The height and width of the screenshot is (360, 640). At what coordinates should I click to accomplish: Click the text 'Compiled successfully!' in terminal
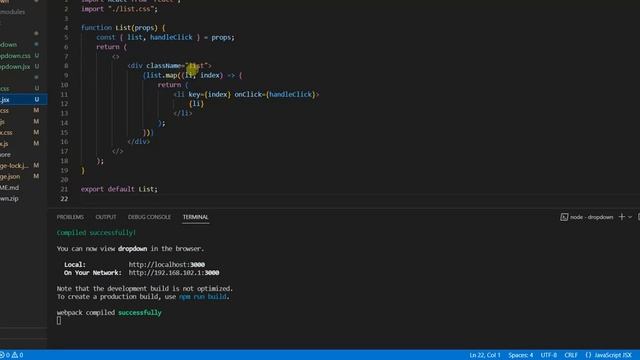[x=96, y=233]
